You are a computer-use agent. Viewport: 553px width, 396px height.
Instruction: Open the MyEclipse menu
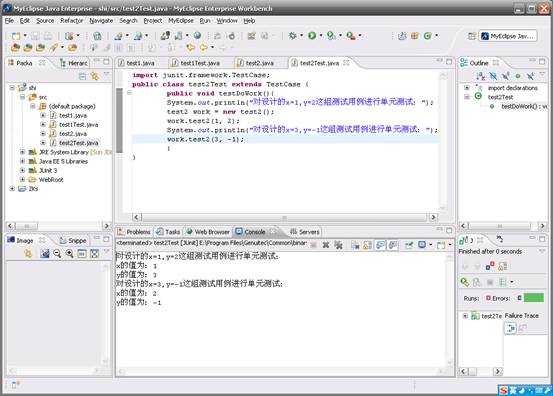click(181, 21)
